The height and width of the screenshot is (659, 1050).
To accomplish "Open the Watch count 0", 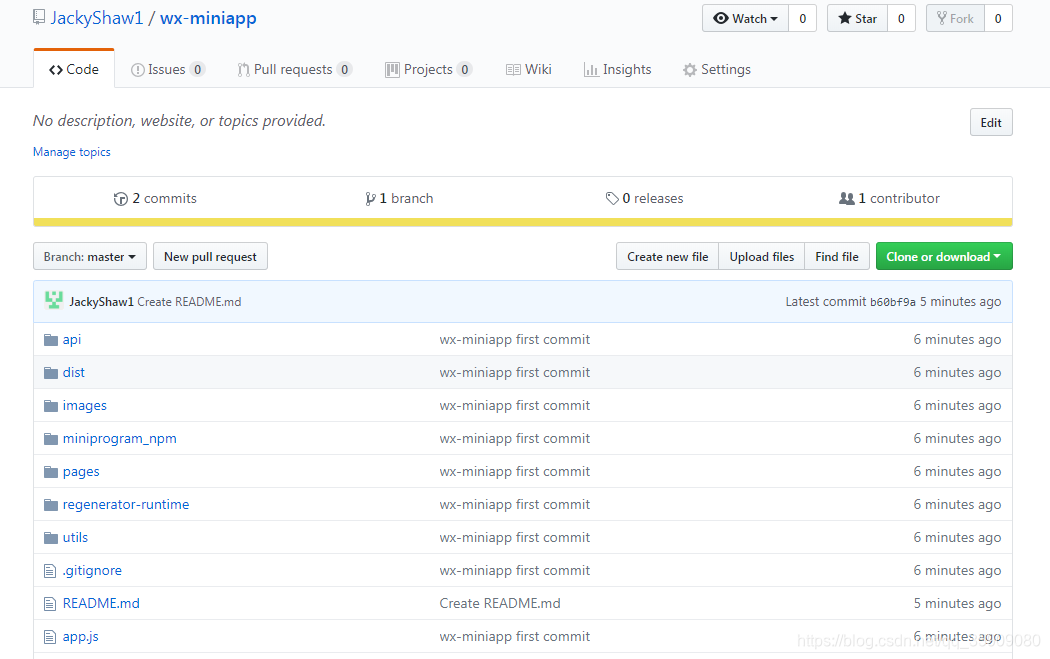I will [x=802, y=19].
